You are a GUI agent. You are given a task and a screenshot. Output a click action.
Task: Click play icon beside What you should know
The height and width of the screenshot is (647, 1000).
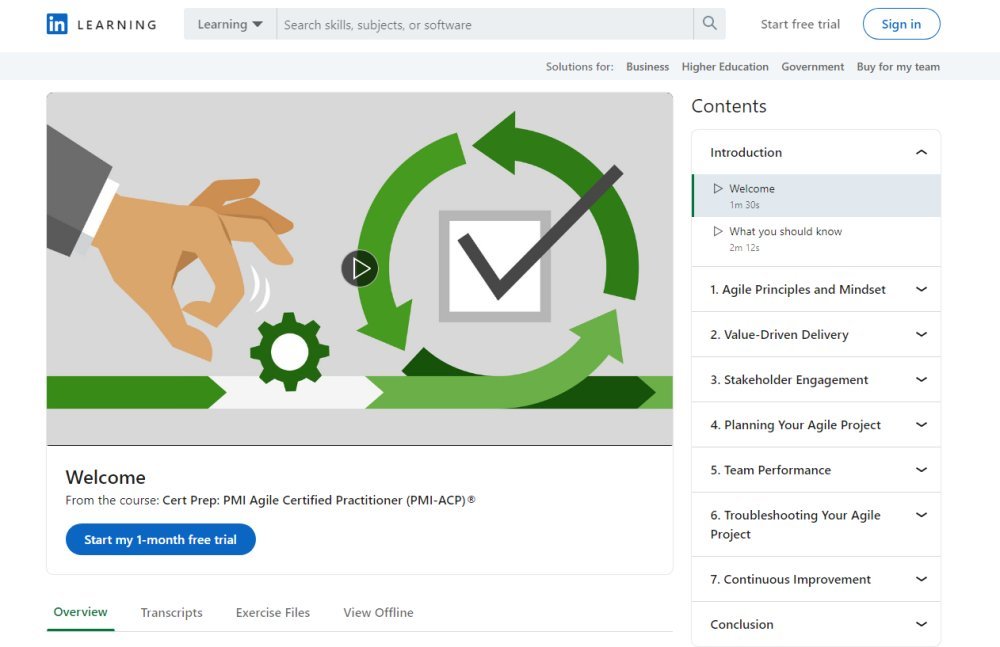(718, 231)
